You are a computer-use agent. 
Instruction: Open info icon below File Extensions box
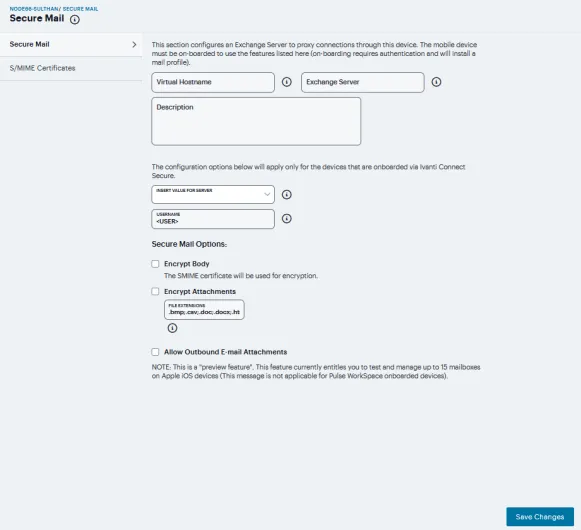172,328
